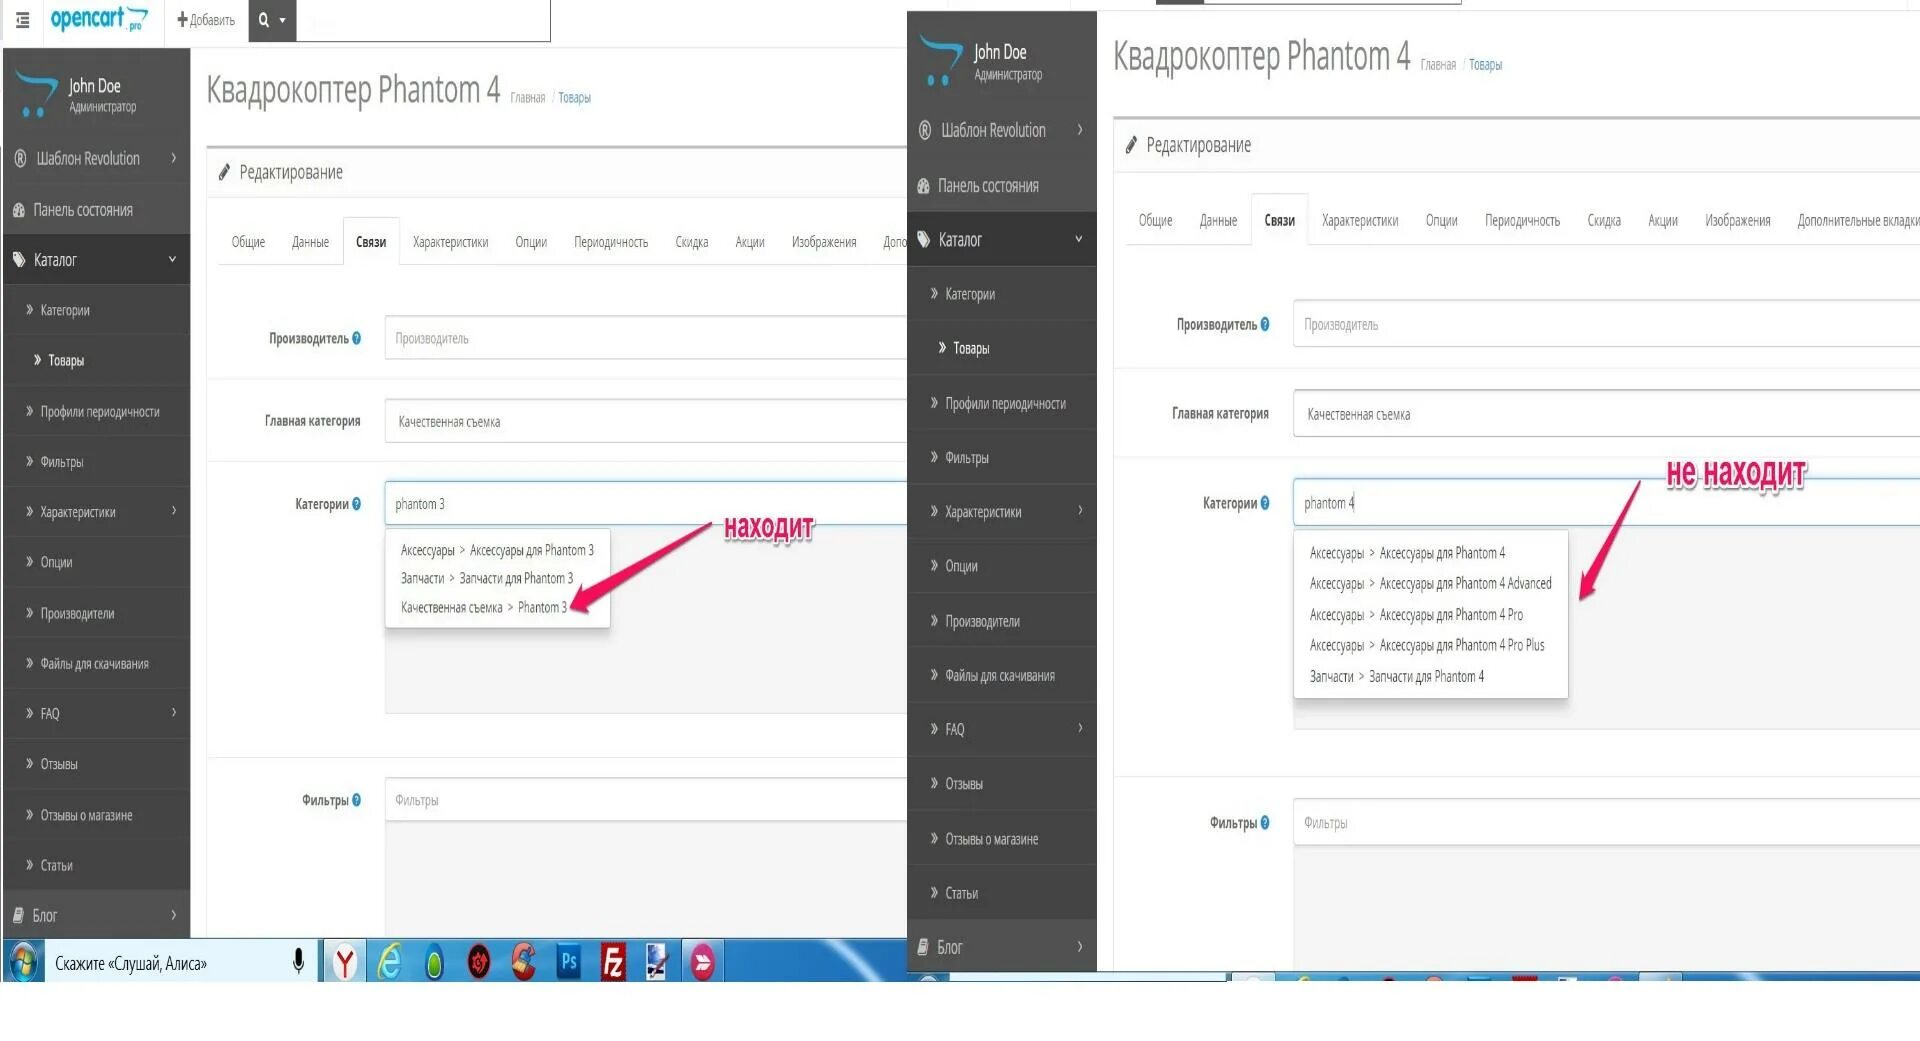Open Internet Explorer from the taskbar
1920x1041 pixels.
(x=389, y=962)
